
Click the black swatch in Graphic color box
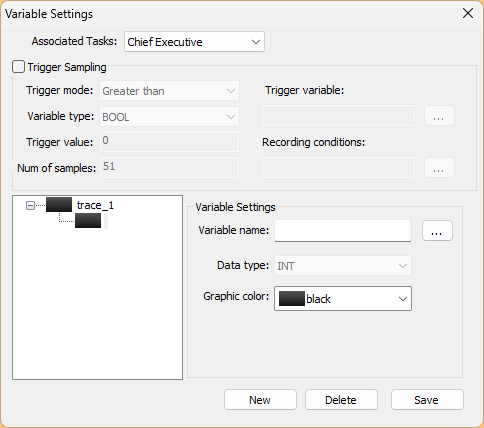tap(292, 299)
